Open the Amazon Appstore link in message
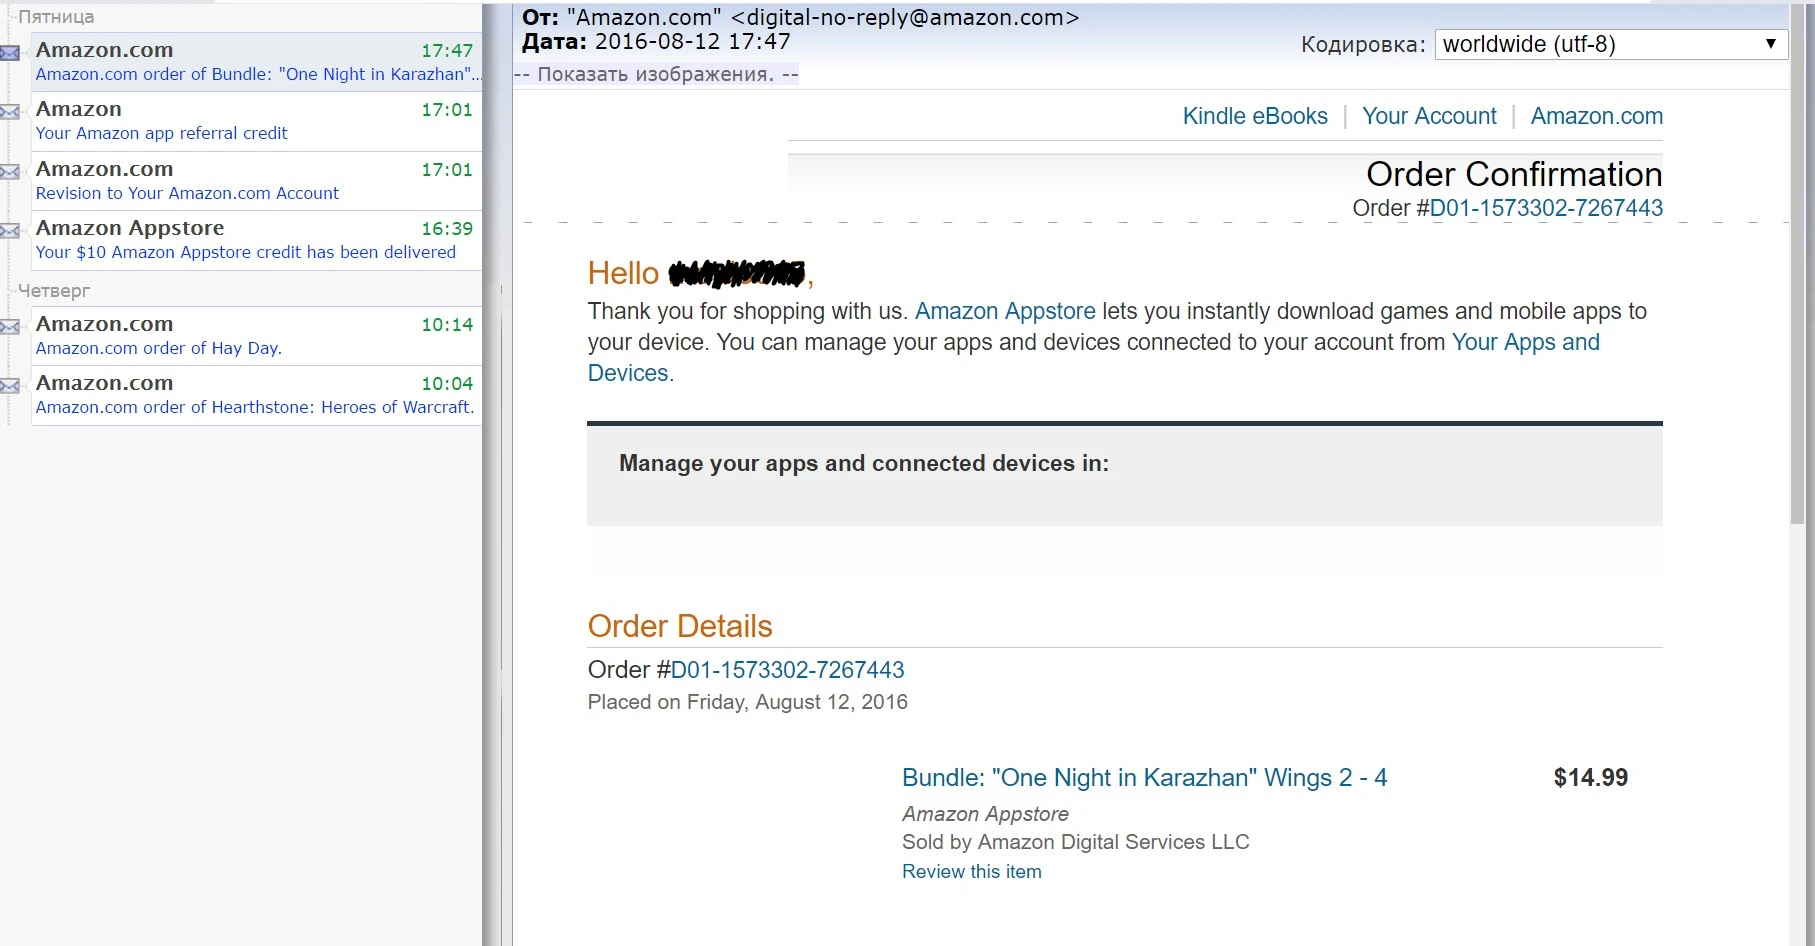Image resolution: width=1815 pixels, height=946 pixels. point(1005,311)
